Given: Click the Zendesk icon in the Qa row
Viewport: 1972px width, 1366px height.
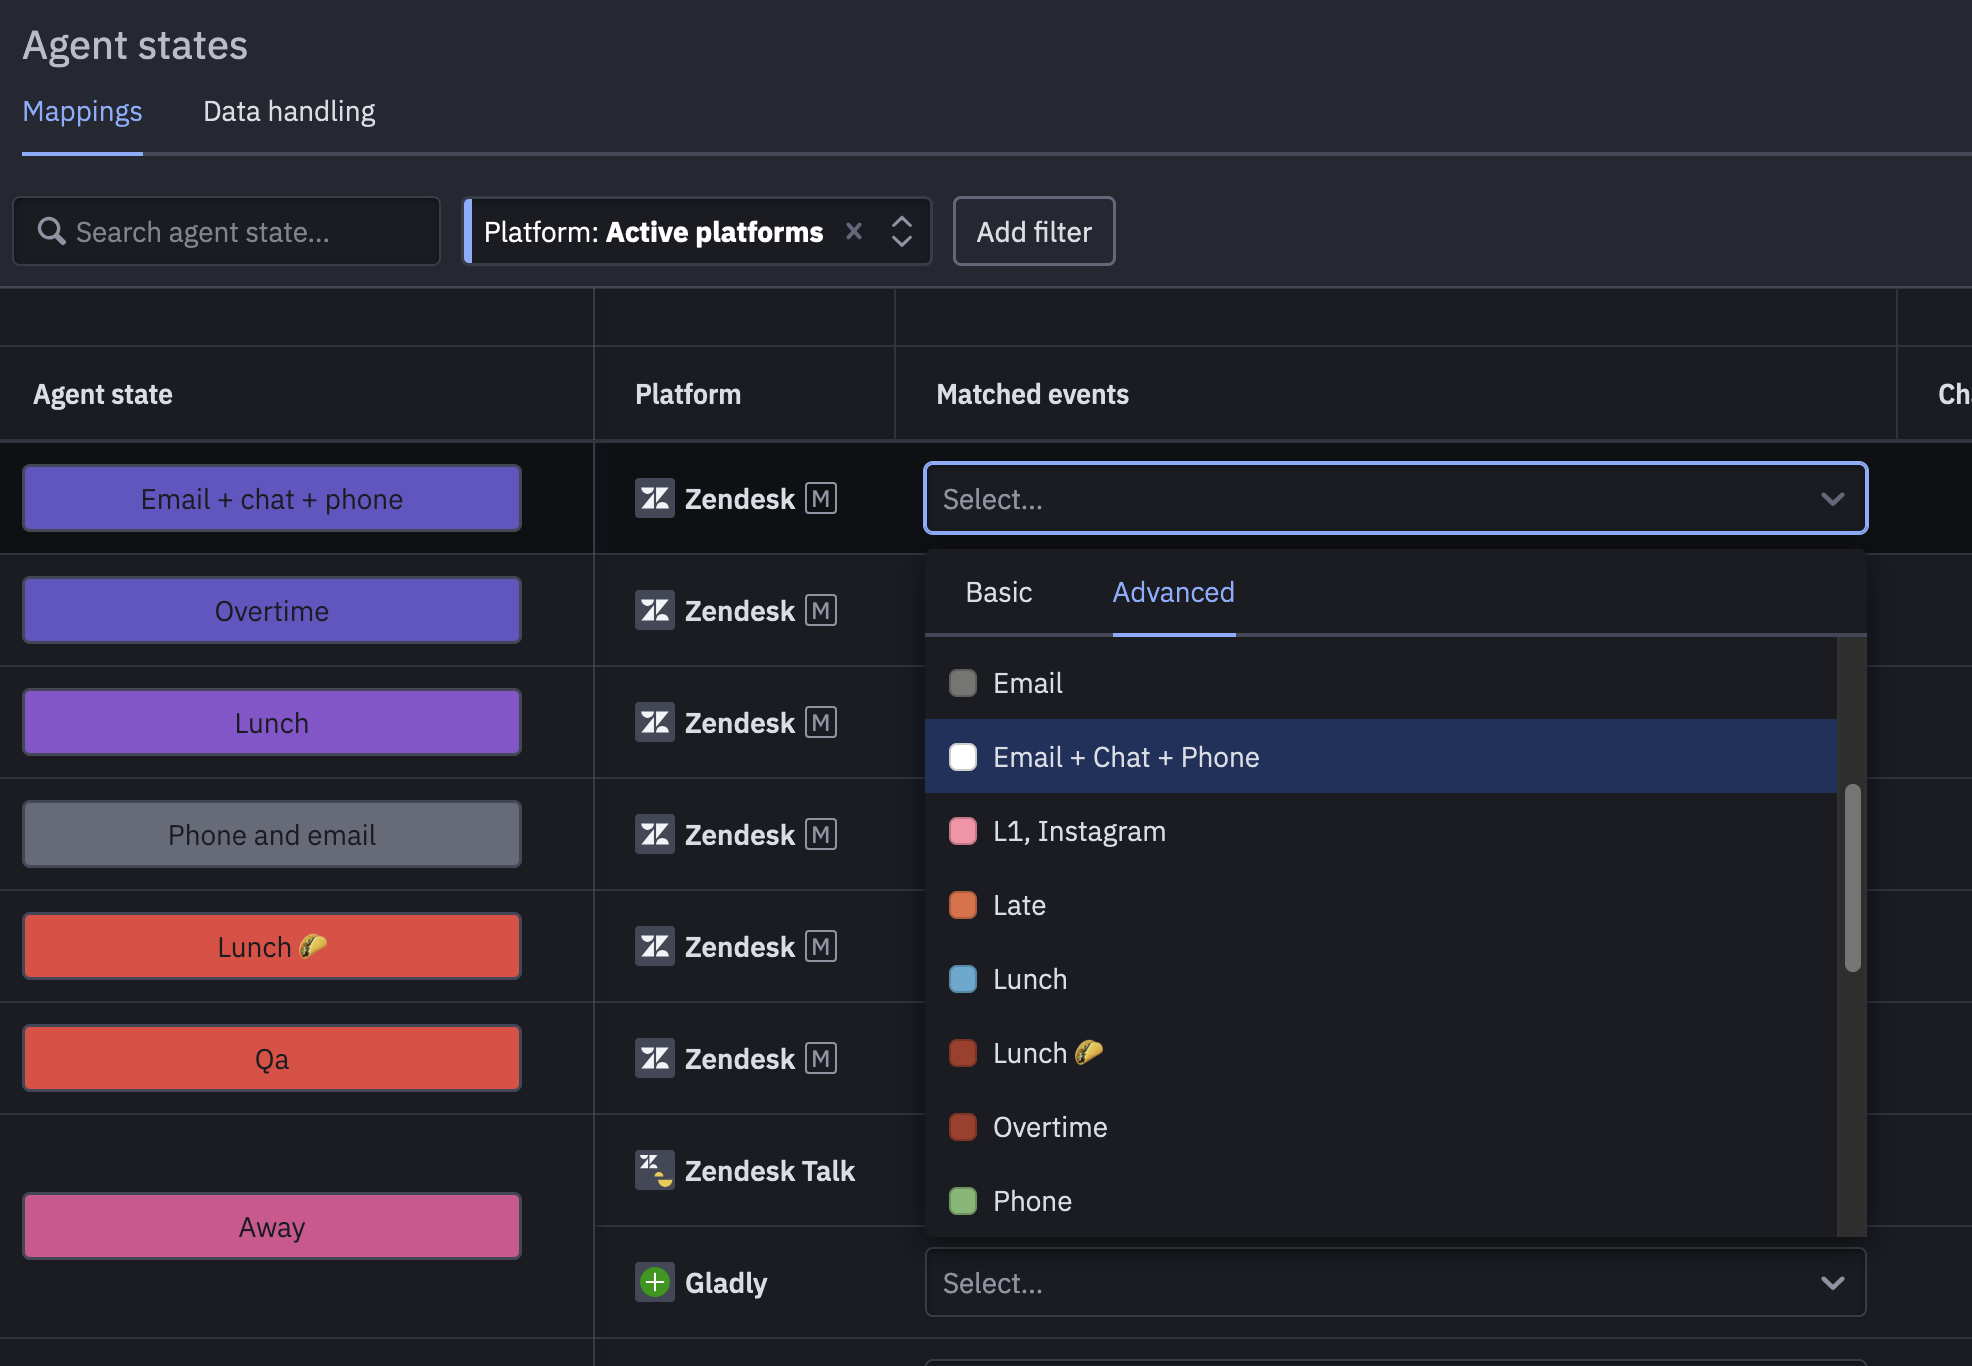Looking at the screenshot, I should point(655,1058).
